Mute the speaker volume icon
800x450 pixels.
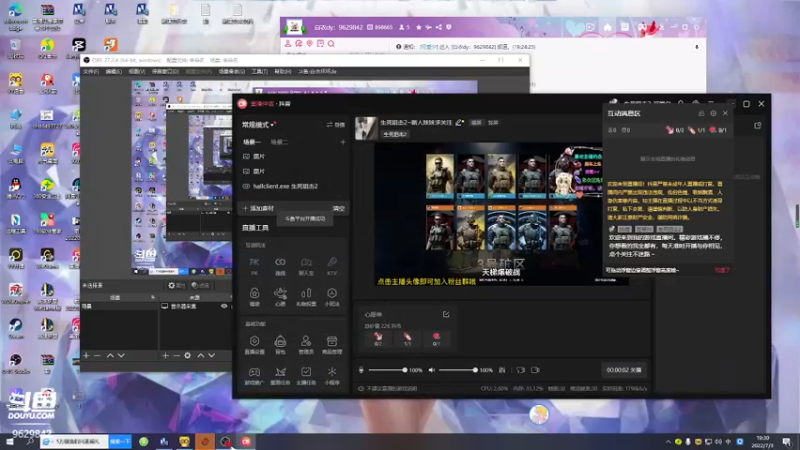pyautogui.click(x=432, y=370)
